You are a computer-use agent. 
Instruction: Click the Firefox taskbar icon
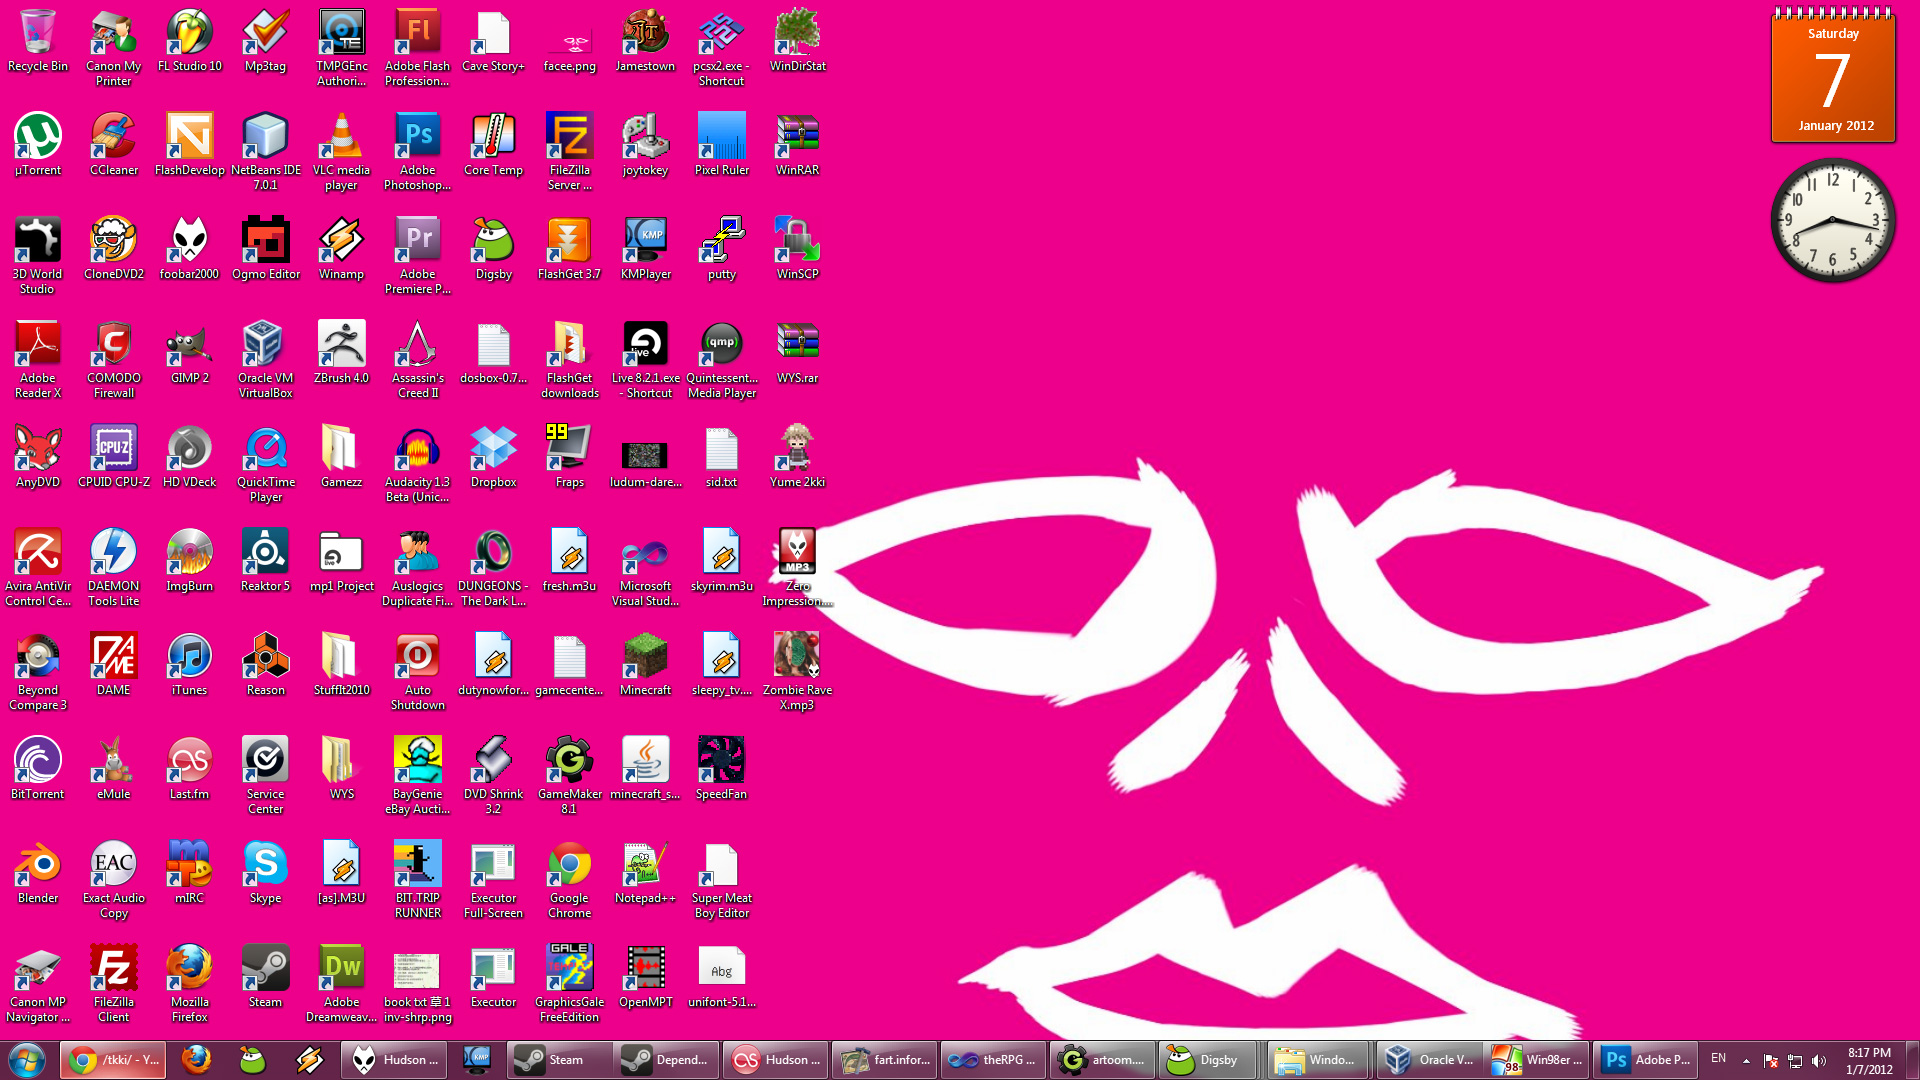196,1060
